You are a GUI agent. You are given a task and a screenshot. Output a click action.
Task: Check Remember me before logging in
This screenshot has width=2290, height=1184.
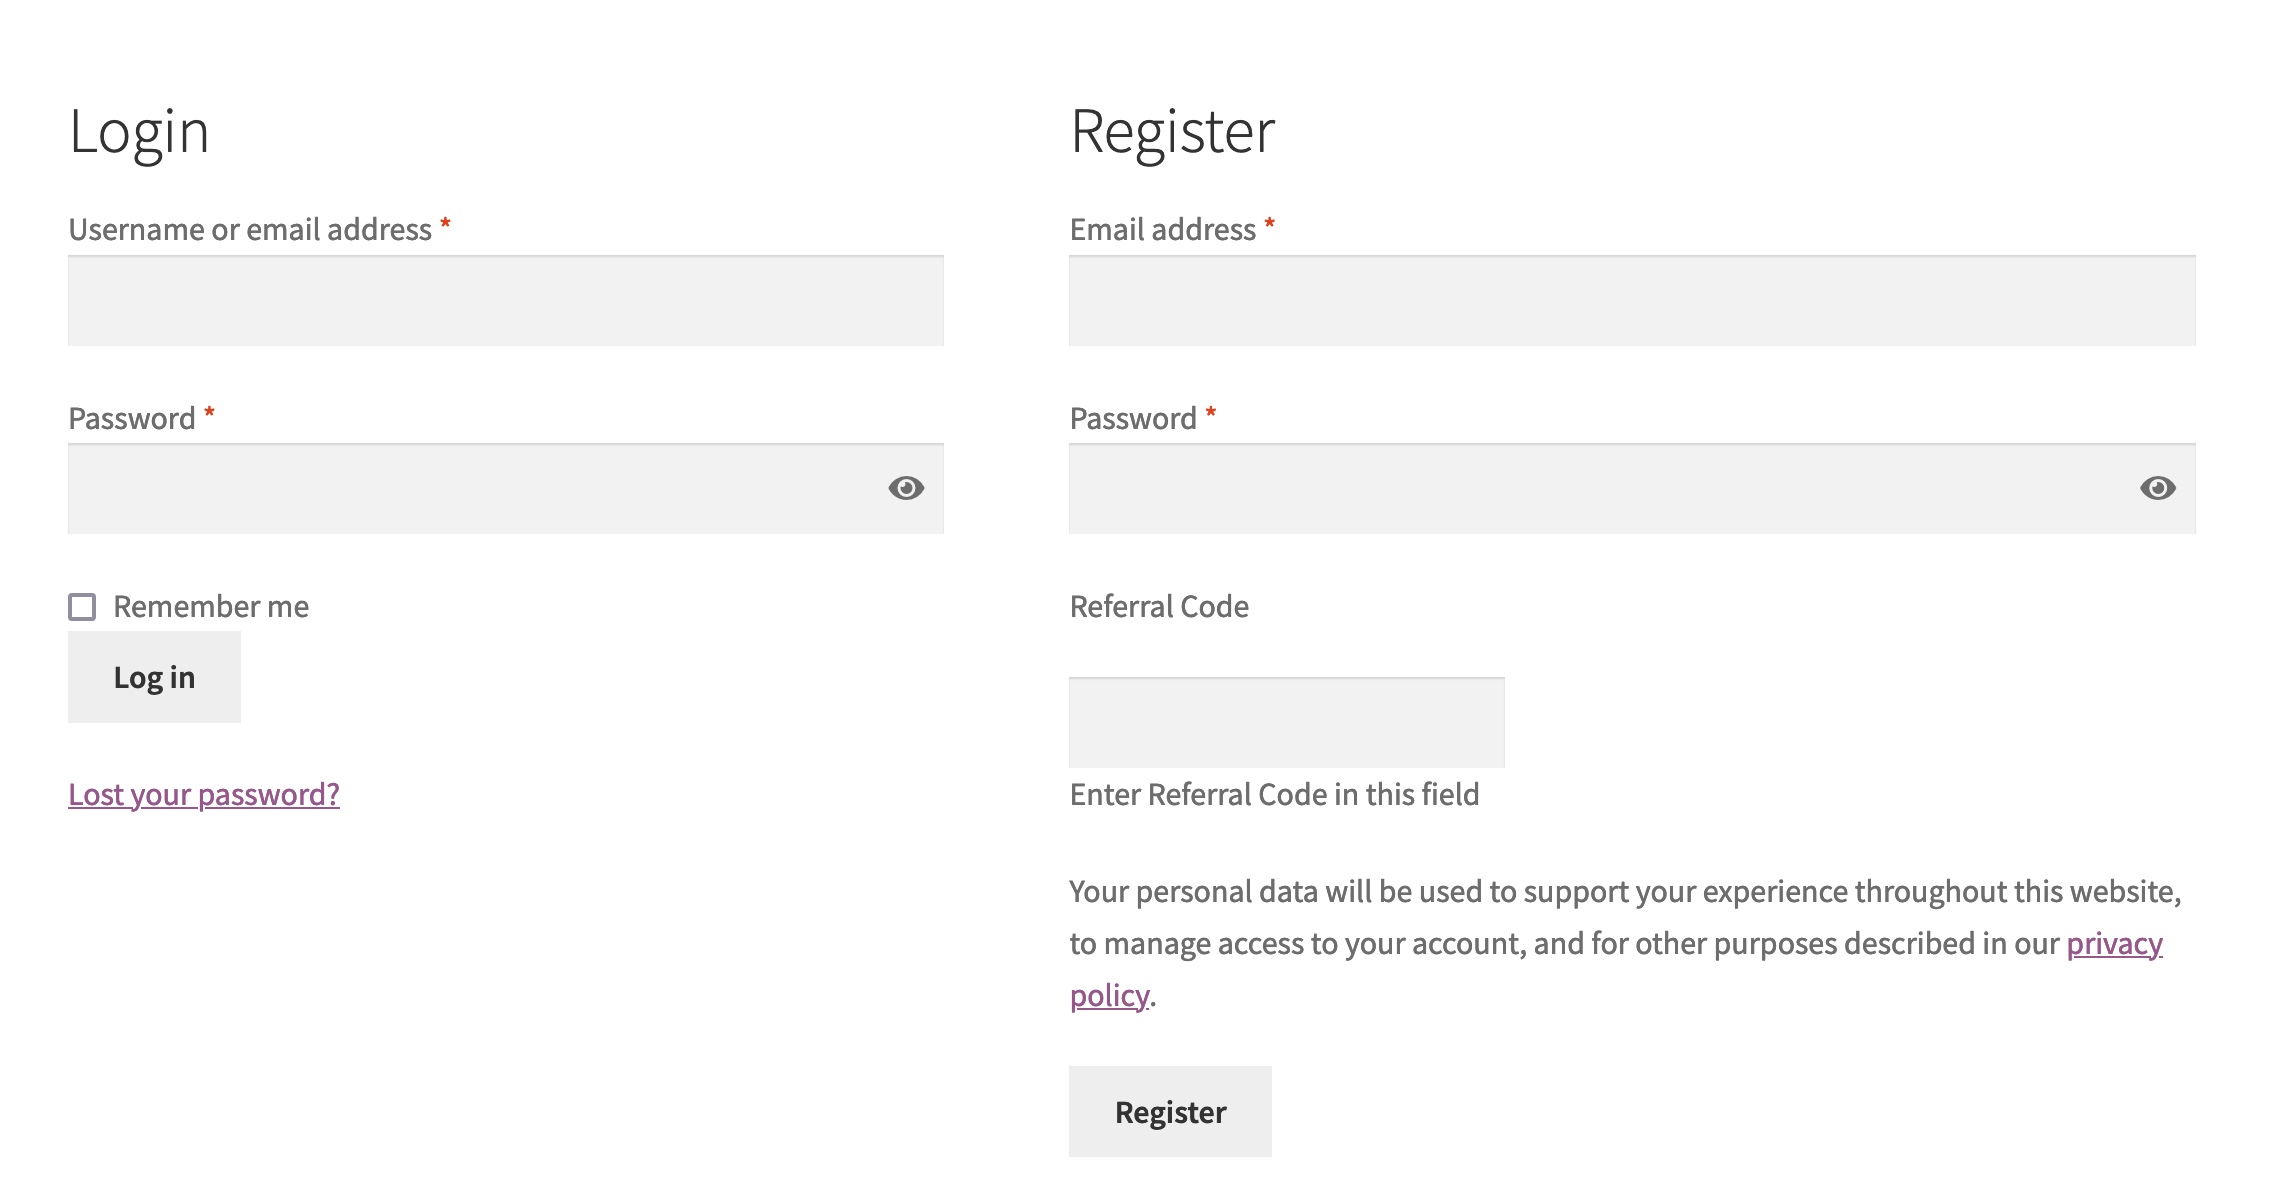(81, 606)
